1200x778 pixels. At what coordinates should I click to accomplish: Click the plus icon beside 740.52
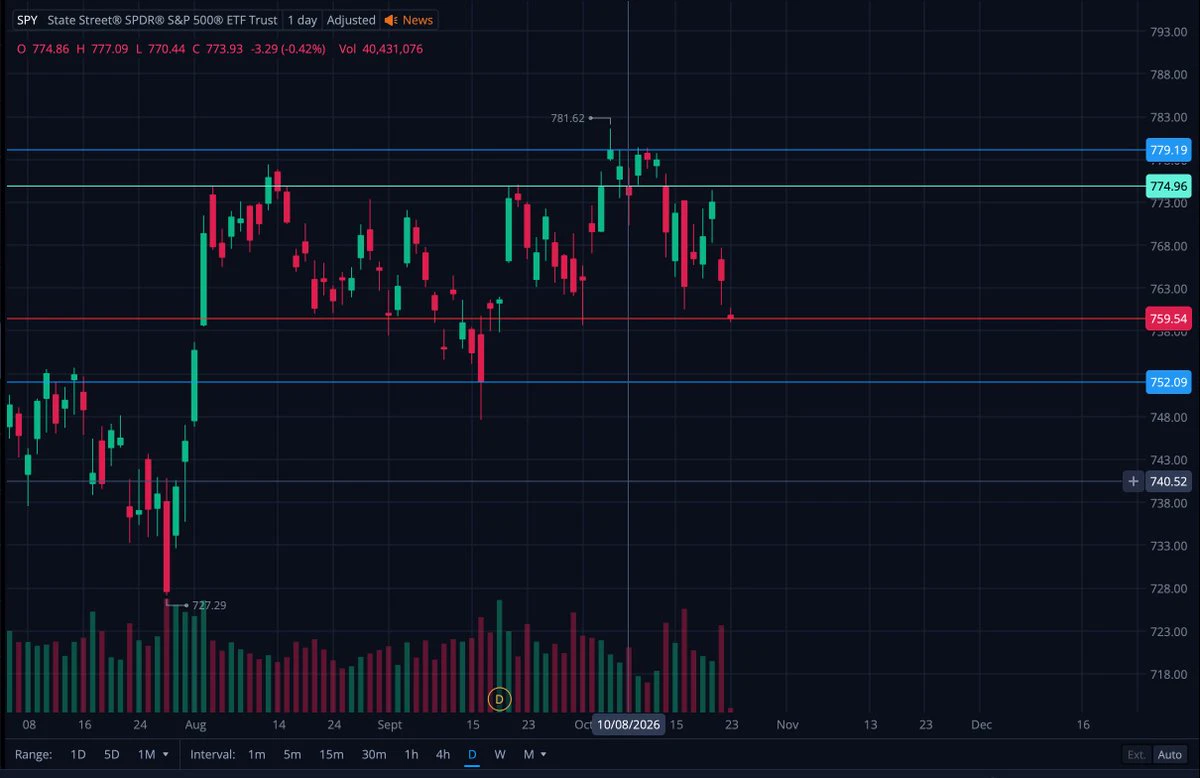pos(1133,481)
